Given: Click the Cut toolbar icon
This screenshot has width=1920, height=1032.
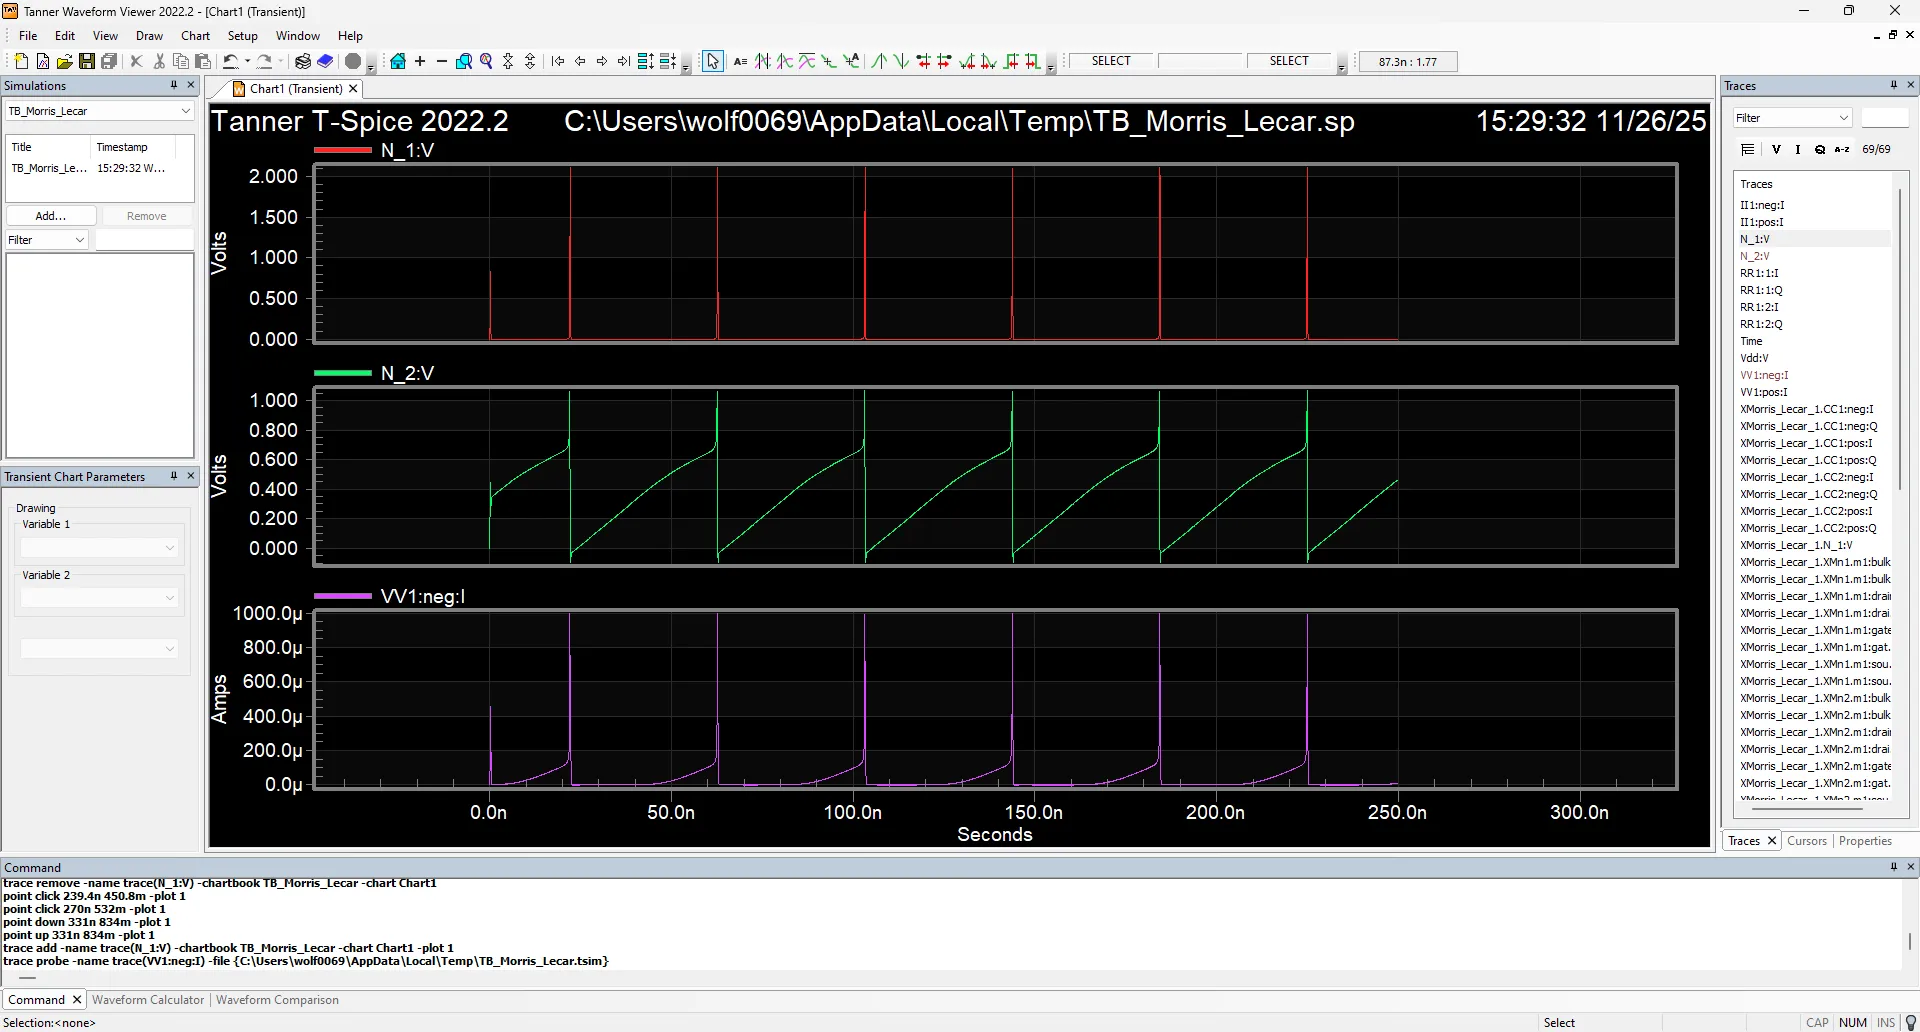Looking at the screenshot, I should coord(158,61).
